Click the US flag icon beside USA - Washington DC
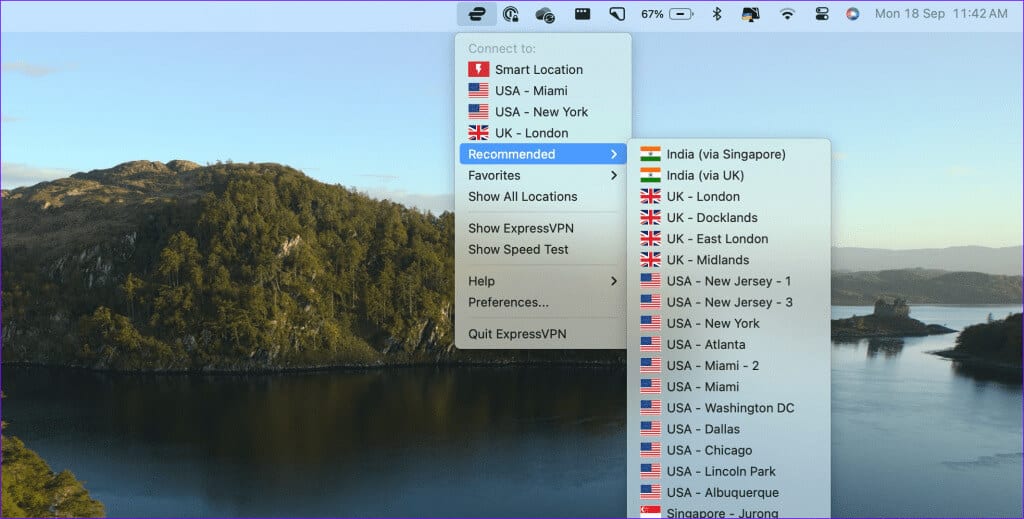Image resolution: width=1024 pixels, height=519 pixels. [x=650, y=408]
